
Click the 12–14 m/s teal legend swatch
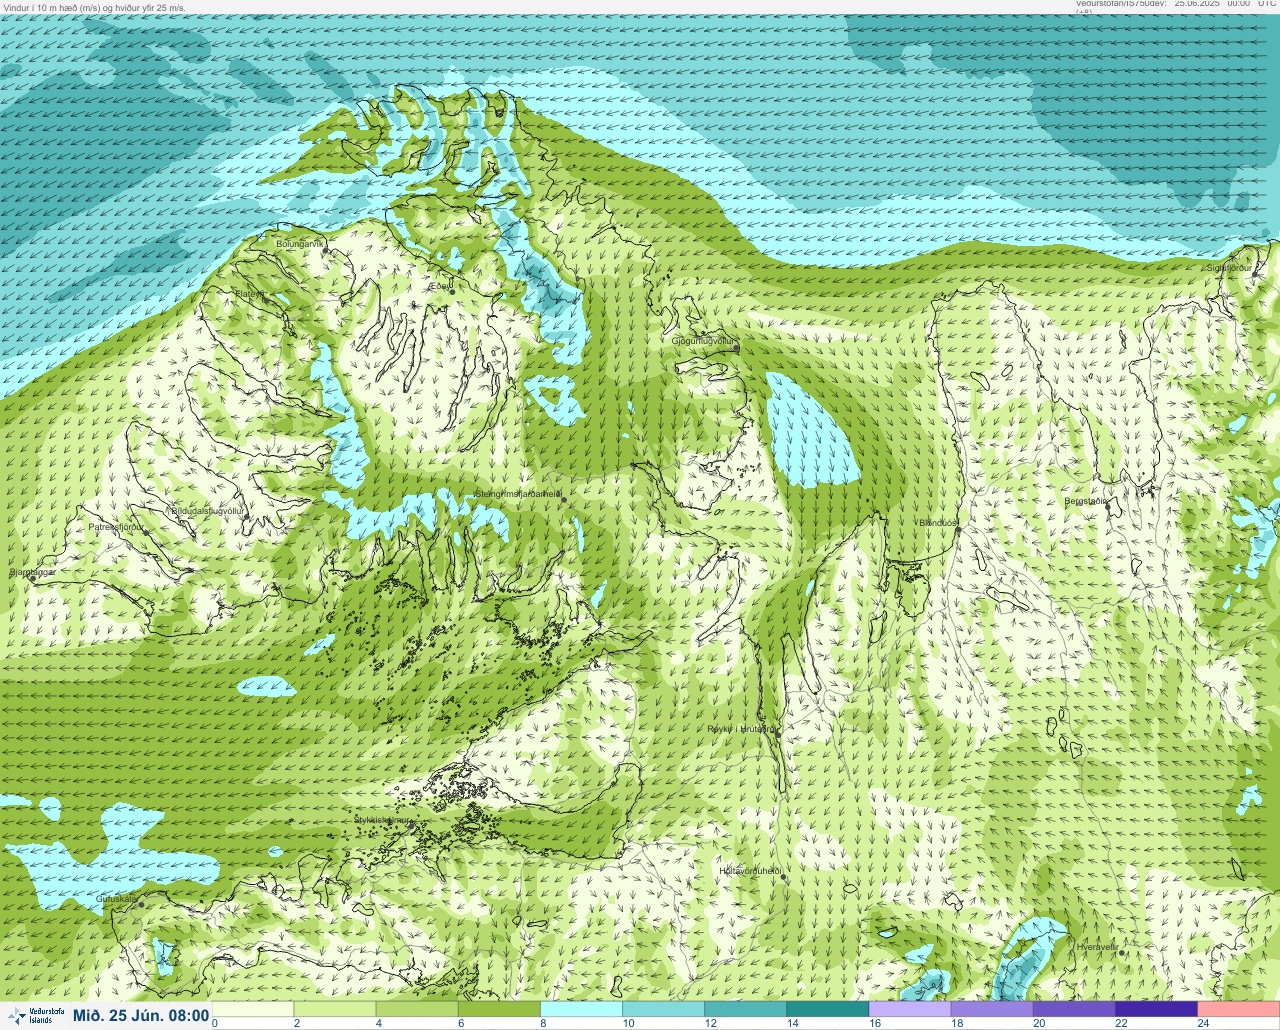point(746,1009)
